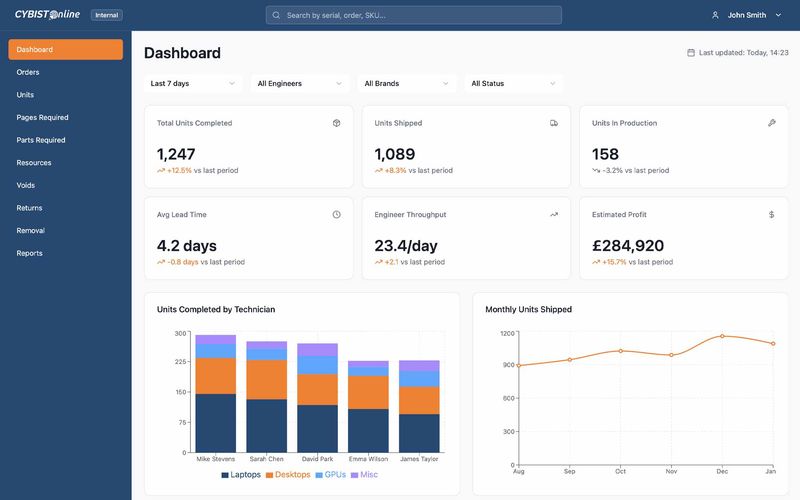800x500 pixels.
Task: Toggle the Desktops legend swatch
Action: (x=269, y=475)
